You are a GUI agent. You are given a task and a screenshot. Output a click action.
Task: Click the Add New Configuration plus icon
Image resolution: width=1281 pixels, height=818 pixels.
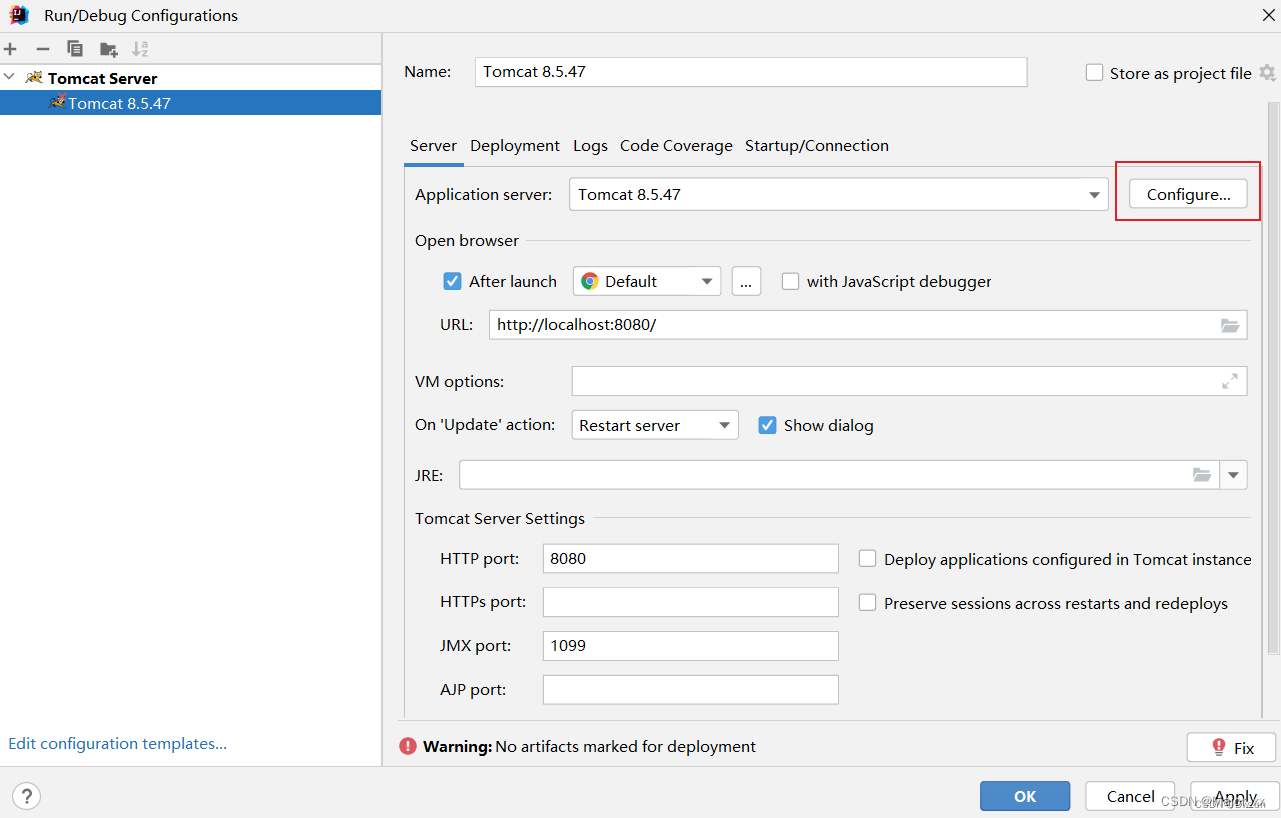pos(10,49)
